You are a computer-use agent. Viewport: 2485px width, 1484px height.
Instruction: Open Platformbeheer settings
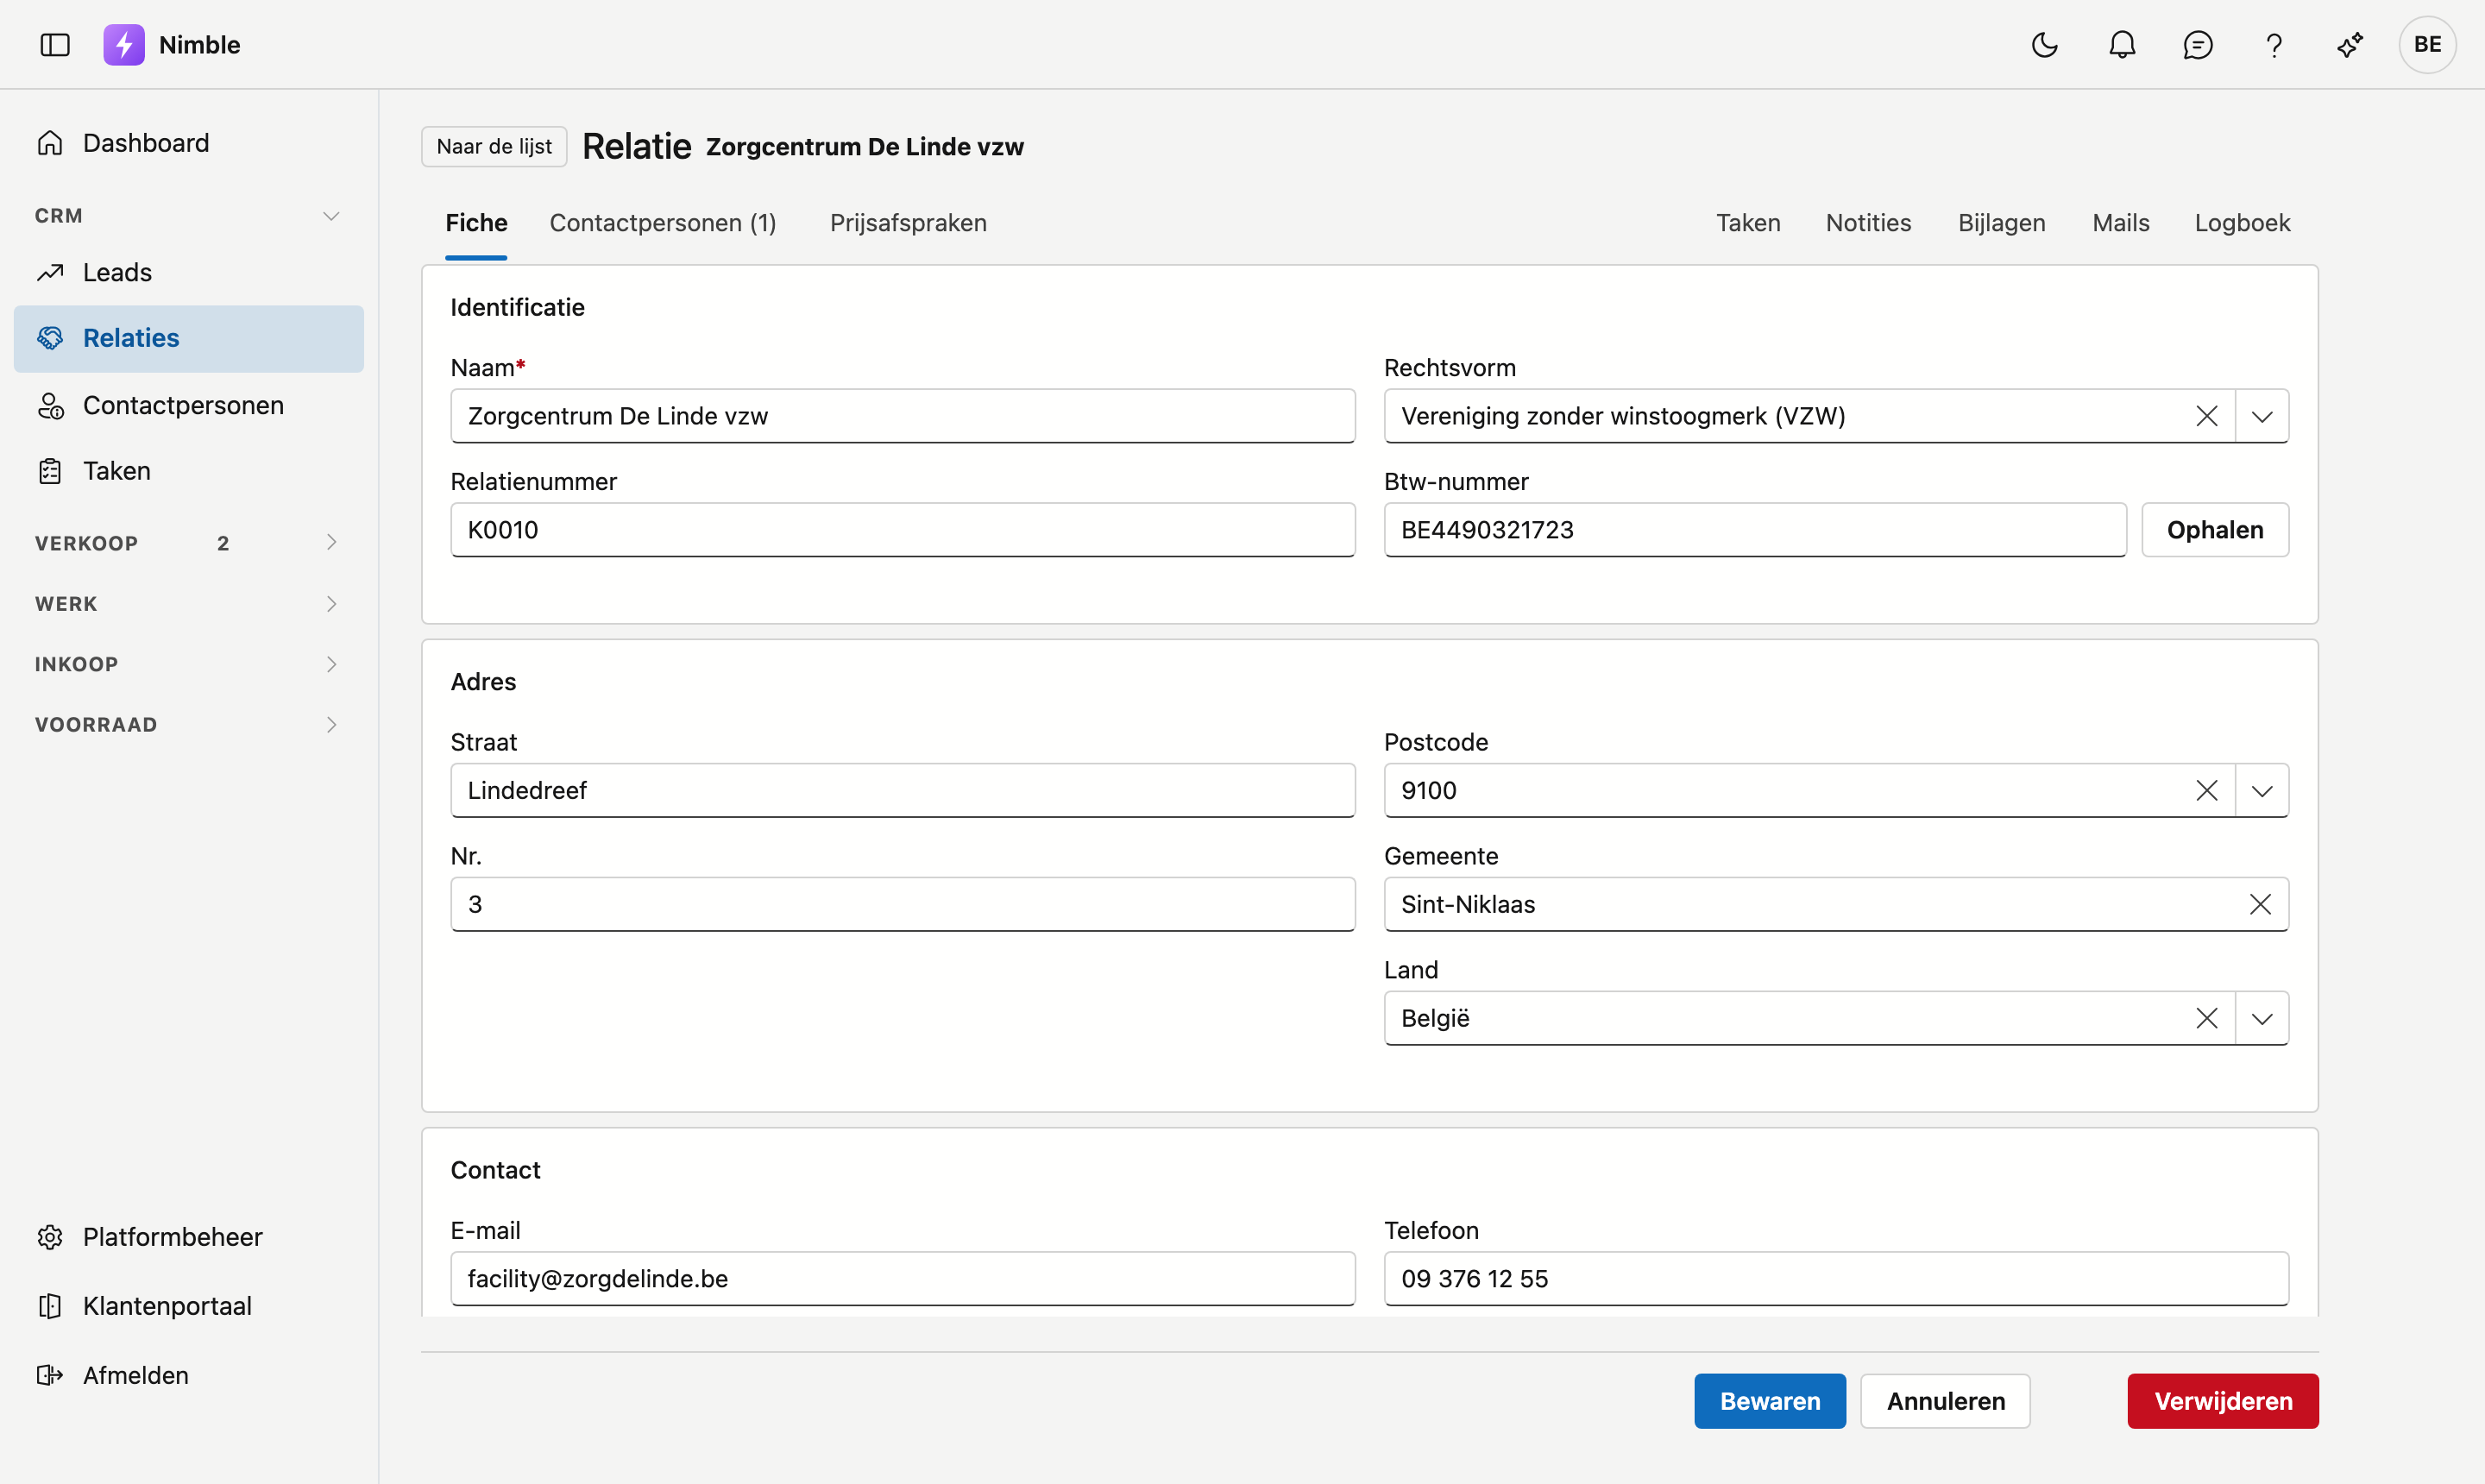click(189, 1237)
